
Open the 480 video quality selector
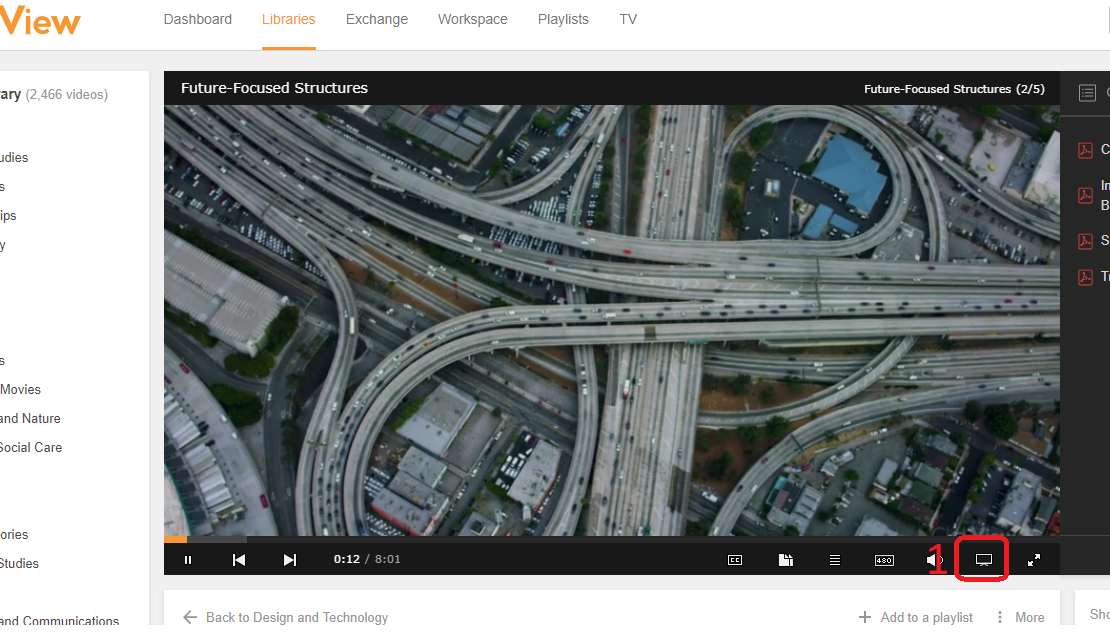coord(884,560)
